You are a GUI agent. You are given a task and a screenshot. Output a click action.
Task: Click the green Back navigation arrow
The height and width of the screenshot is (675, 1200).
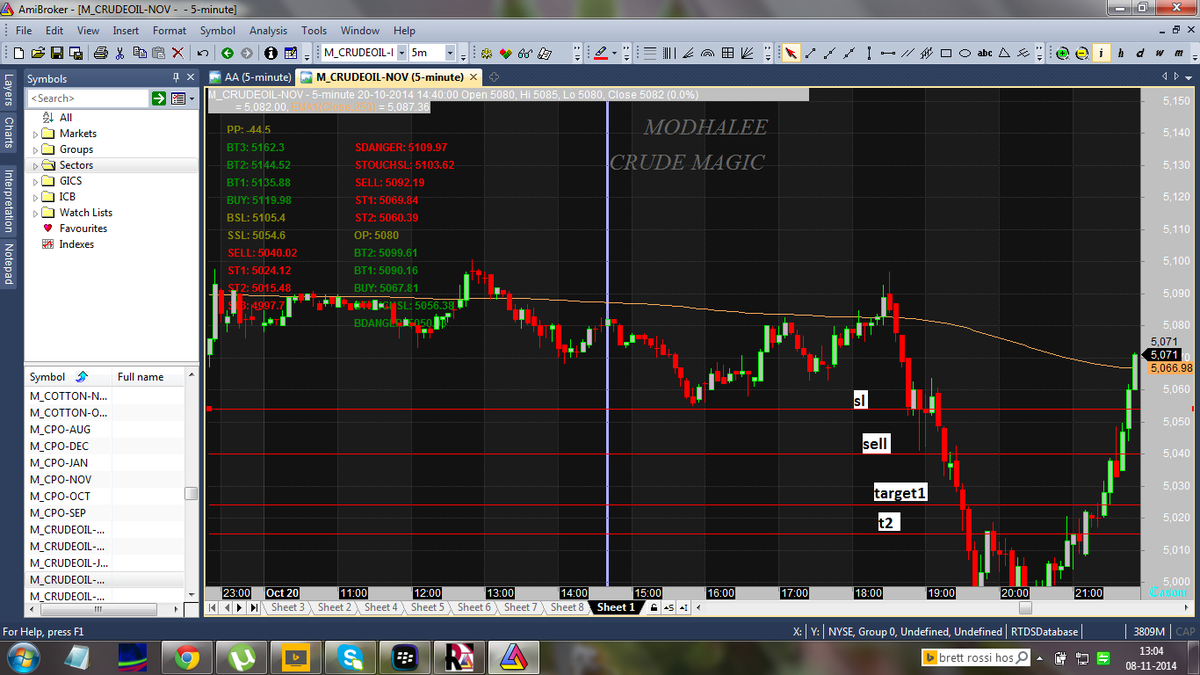[227, 53]
